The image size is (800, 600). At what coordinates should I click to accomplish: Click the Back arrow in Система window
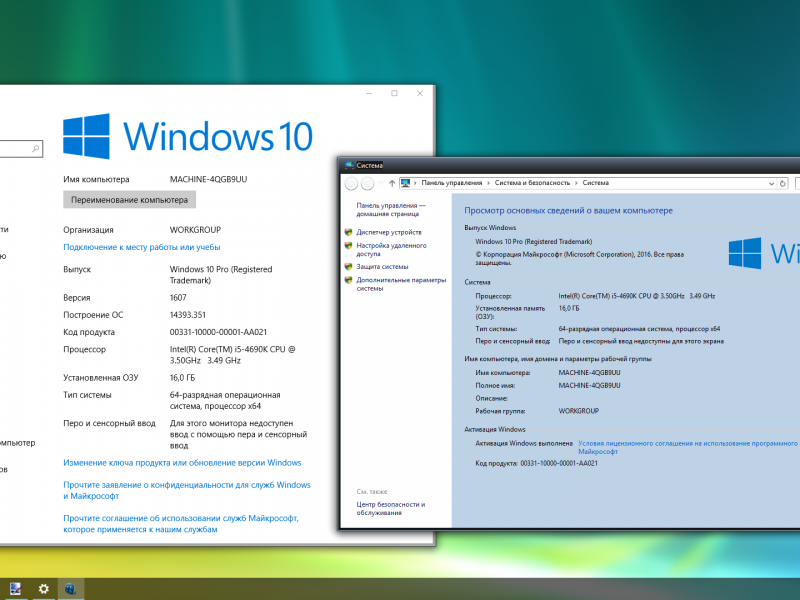[351, 183]
